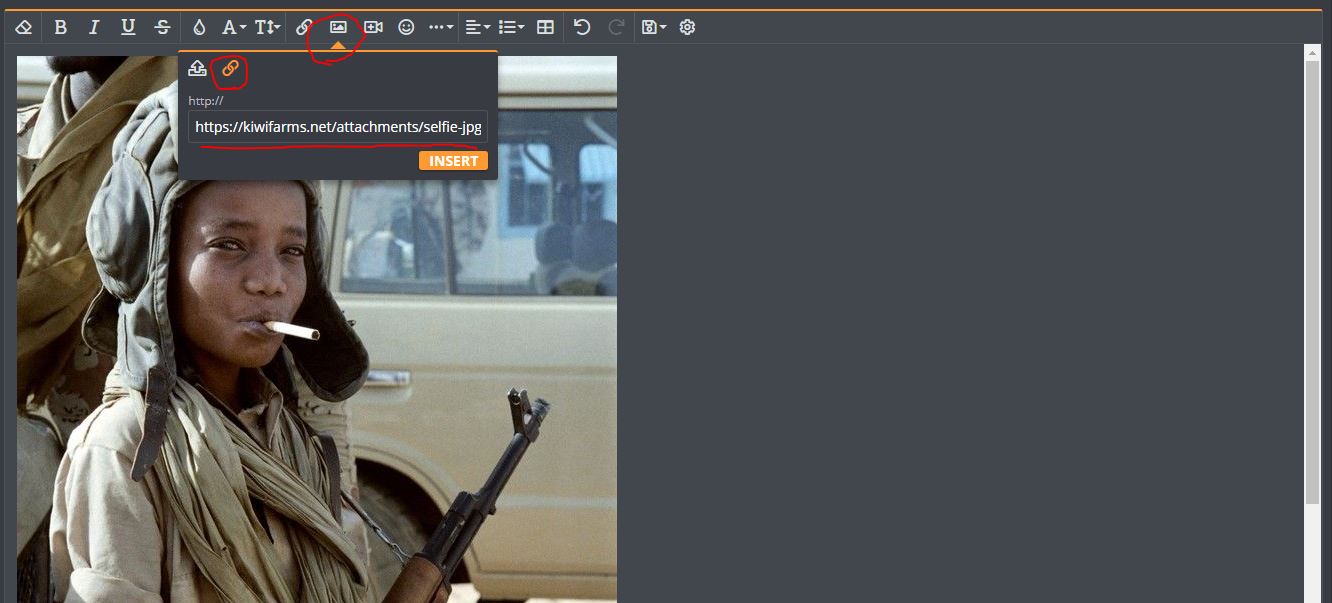1332x603 pixels.
Task: Click the Remove formatting eraser icon
Action: click(x=24, y=28)
